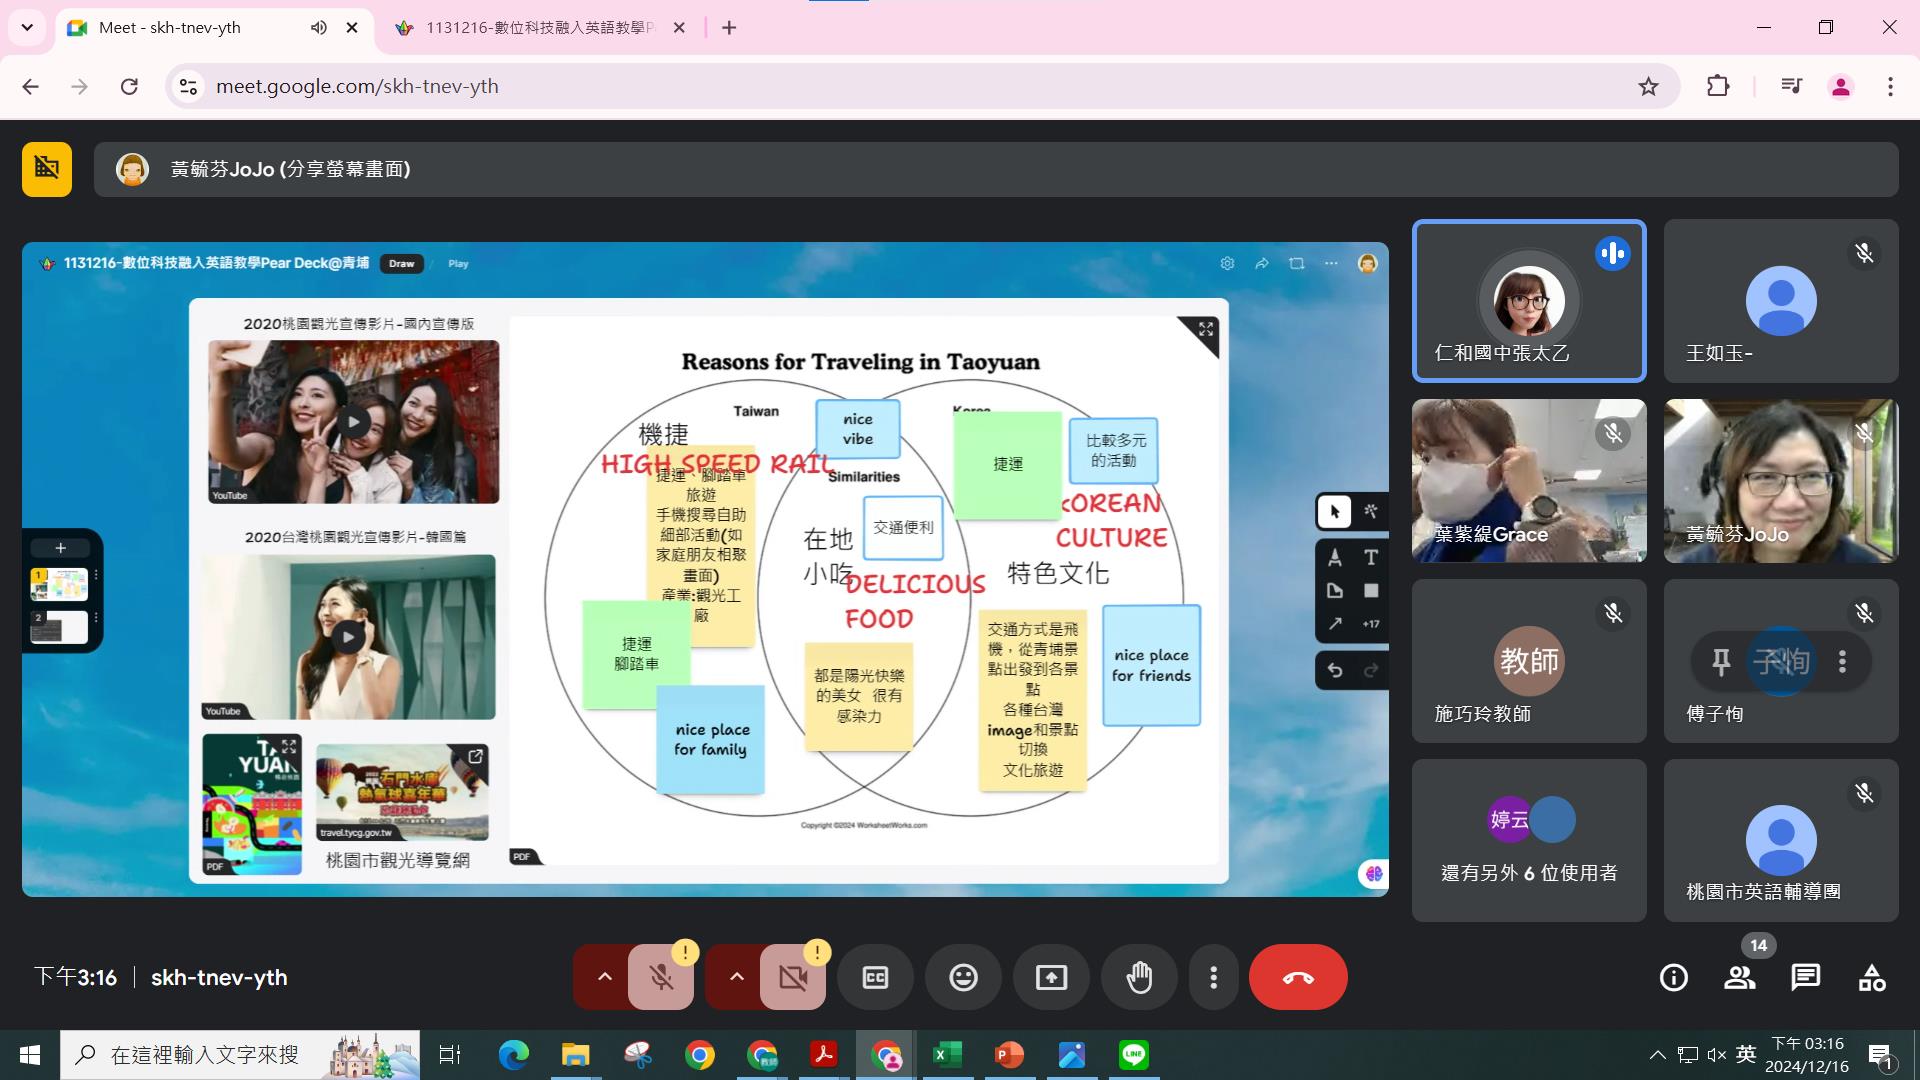The height and width of the screenshot is (1080, 1920).
Task: Open more options three-dot call menu
Action: [x=1213, y=977]
